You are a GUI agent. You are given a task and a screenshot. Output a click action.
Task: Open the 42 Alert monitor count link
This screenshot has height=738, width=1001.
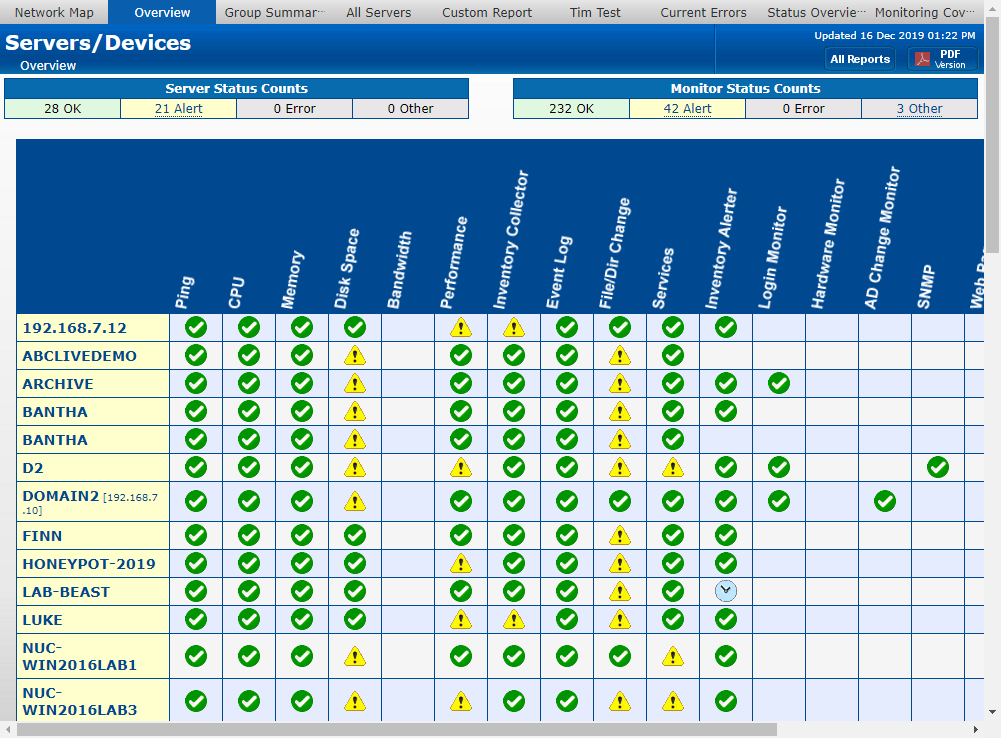click(688, 109)
